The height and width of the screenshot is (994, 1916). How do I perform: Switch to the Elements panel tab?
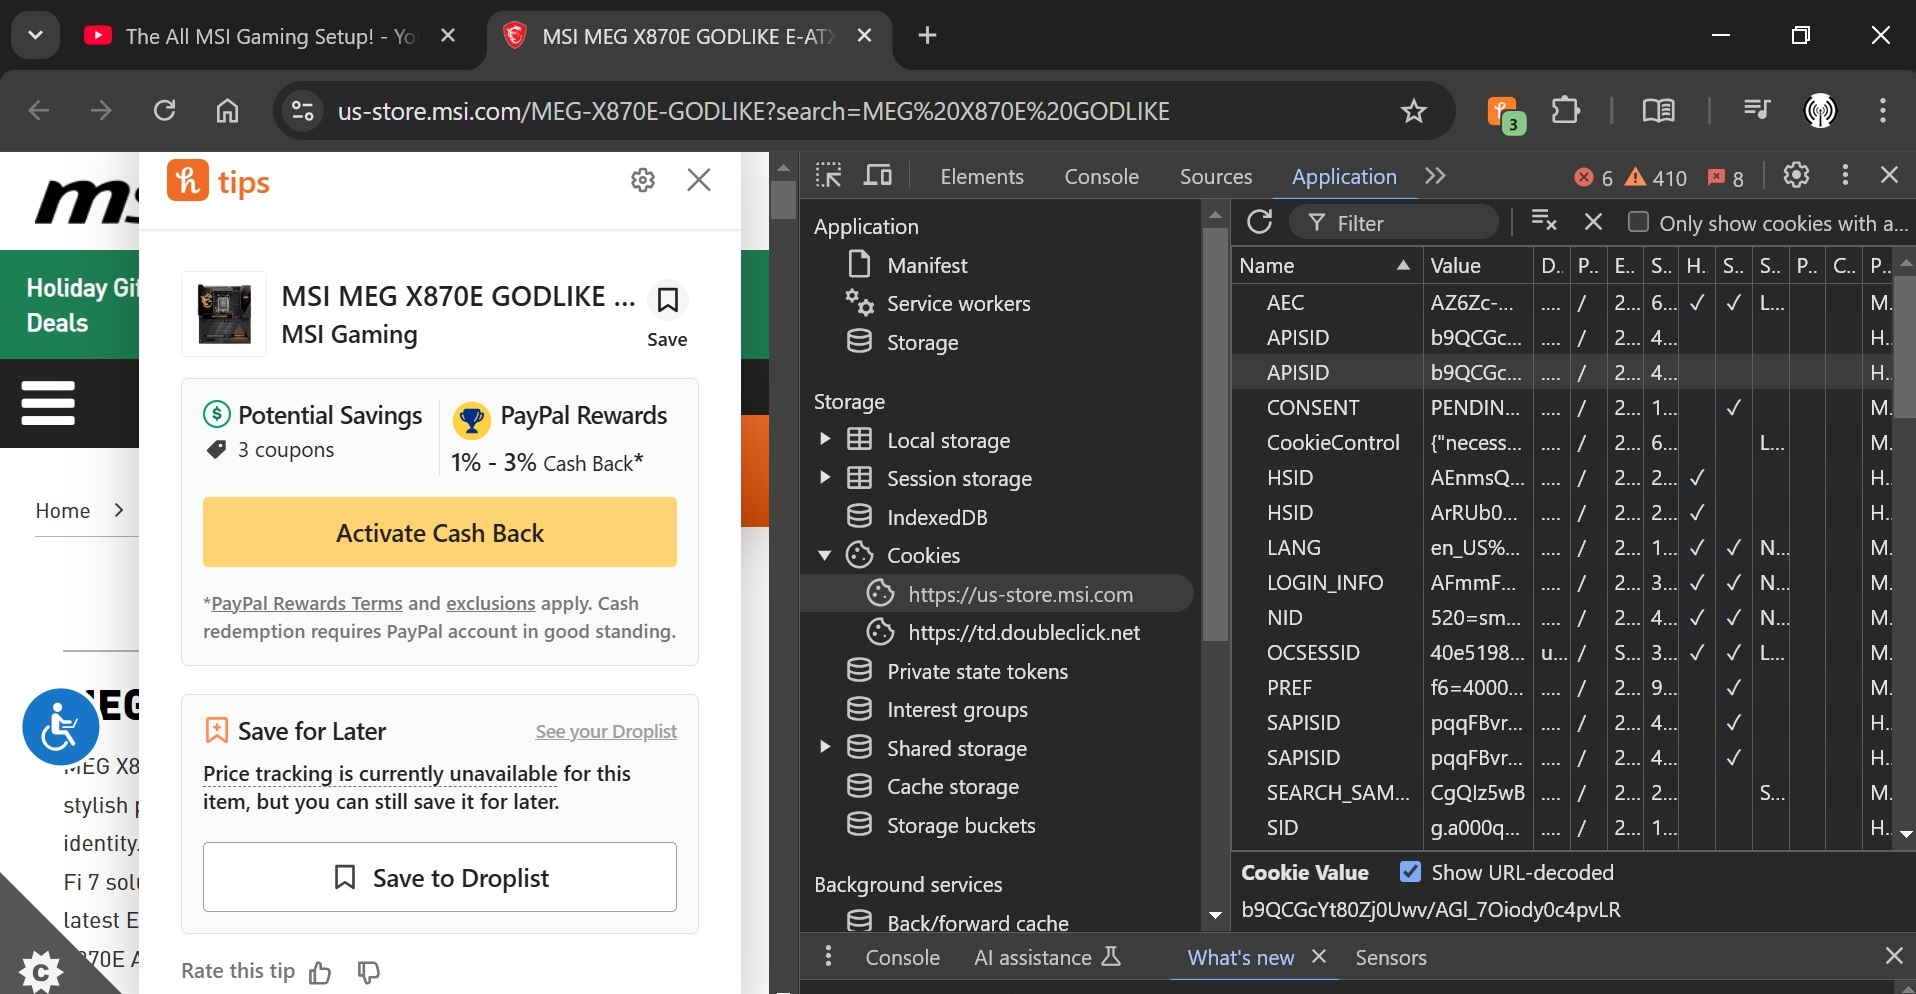coord(982,177)
